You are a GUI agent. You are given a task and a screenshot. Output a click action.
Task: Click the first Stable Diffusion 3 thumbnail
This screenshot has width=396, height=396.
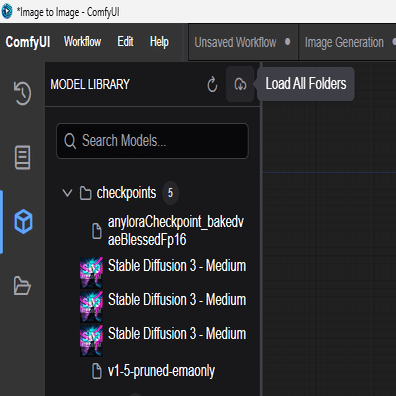point(91,272)
